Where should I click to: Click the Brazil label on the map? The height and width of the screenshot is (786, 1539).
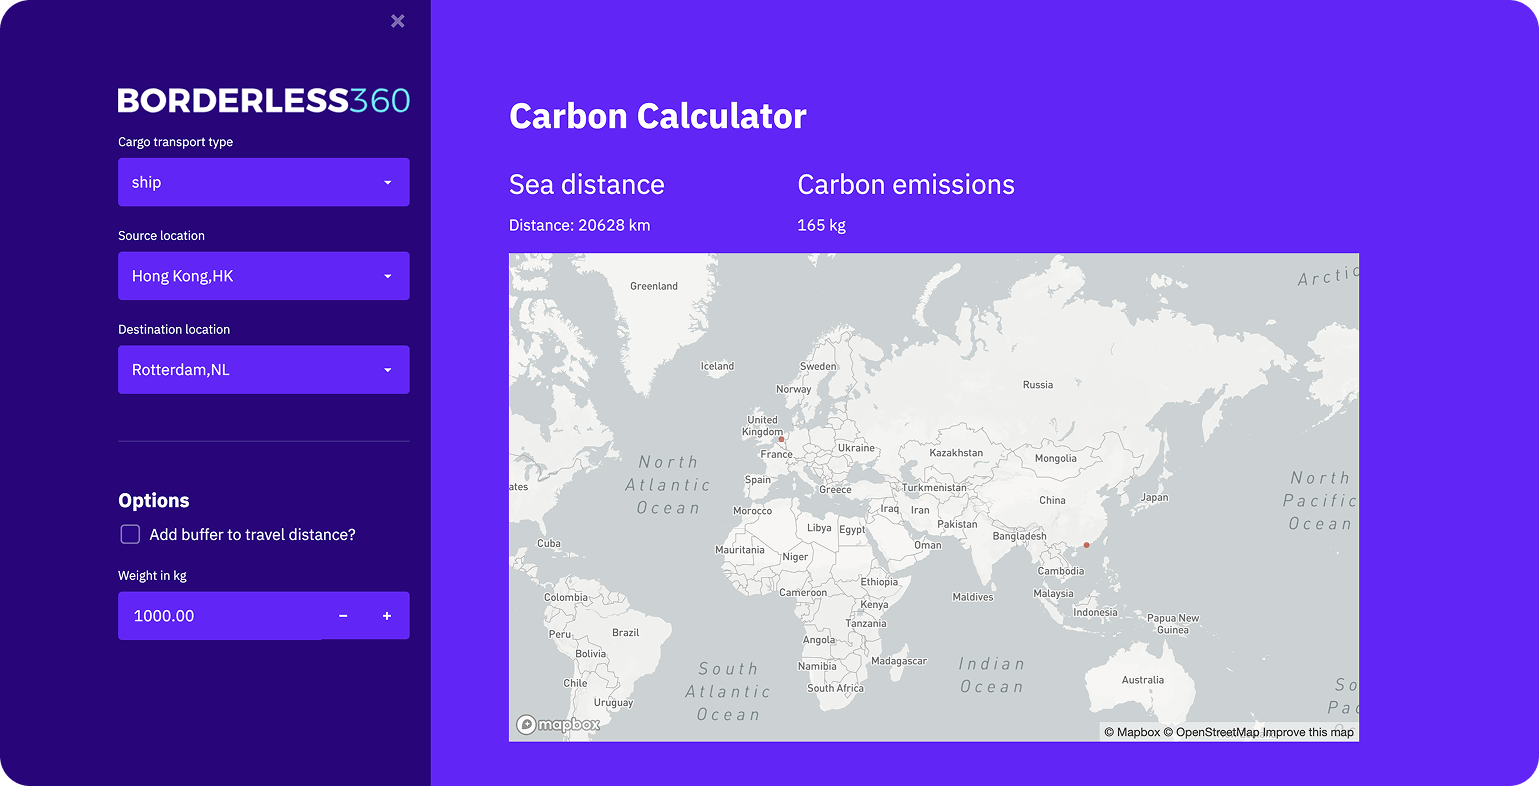(x=625, y=633)
